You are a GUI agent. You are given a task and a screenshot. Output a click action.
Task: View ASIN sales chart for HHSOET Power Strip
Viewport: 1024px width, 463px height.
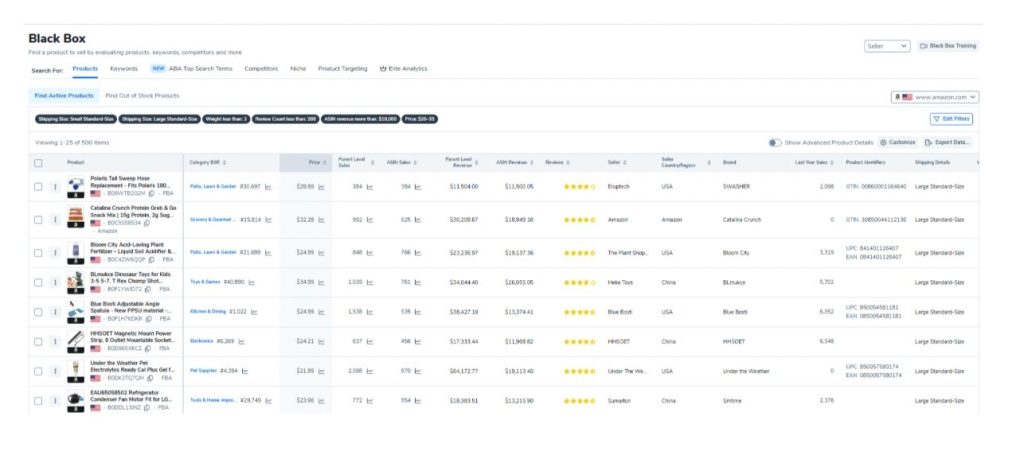(x=418, y=342)
